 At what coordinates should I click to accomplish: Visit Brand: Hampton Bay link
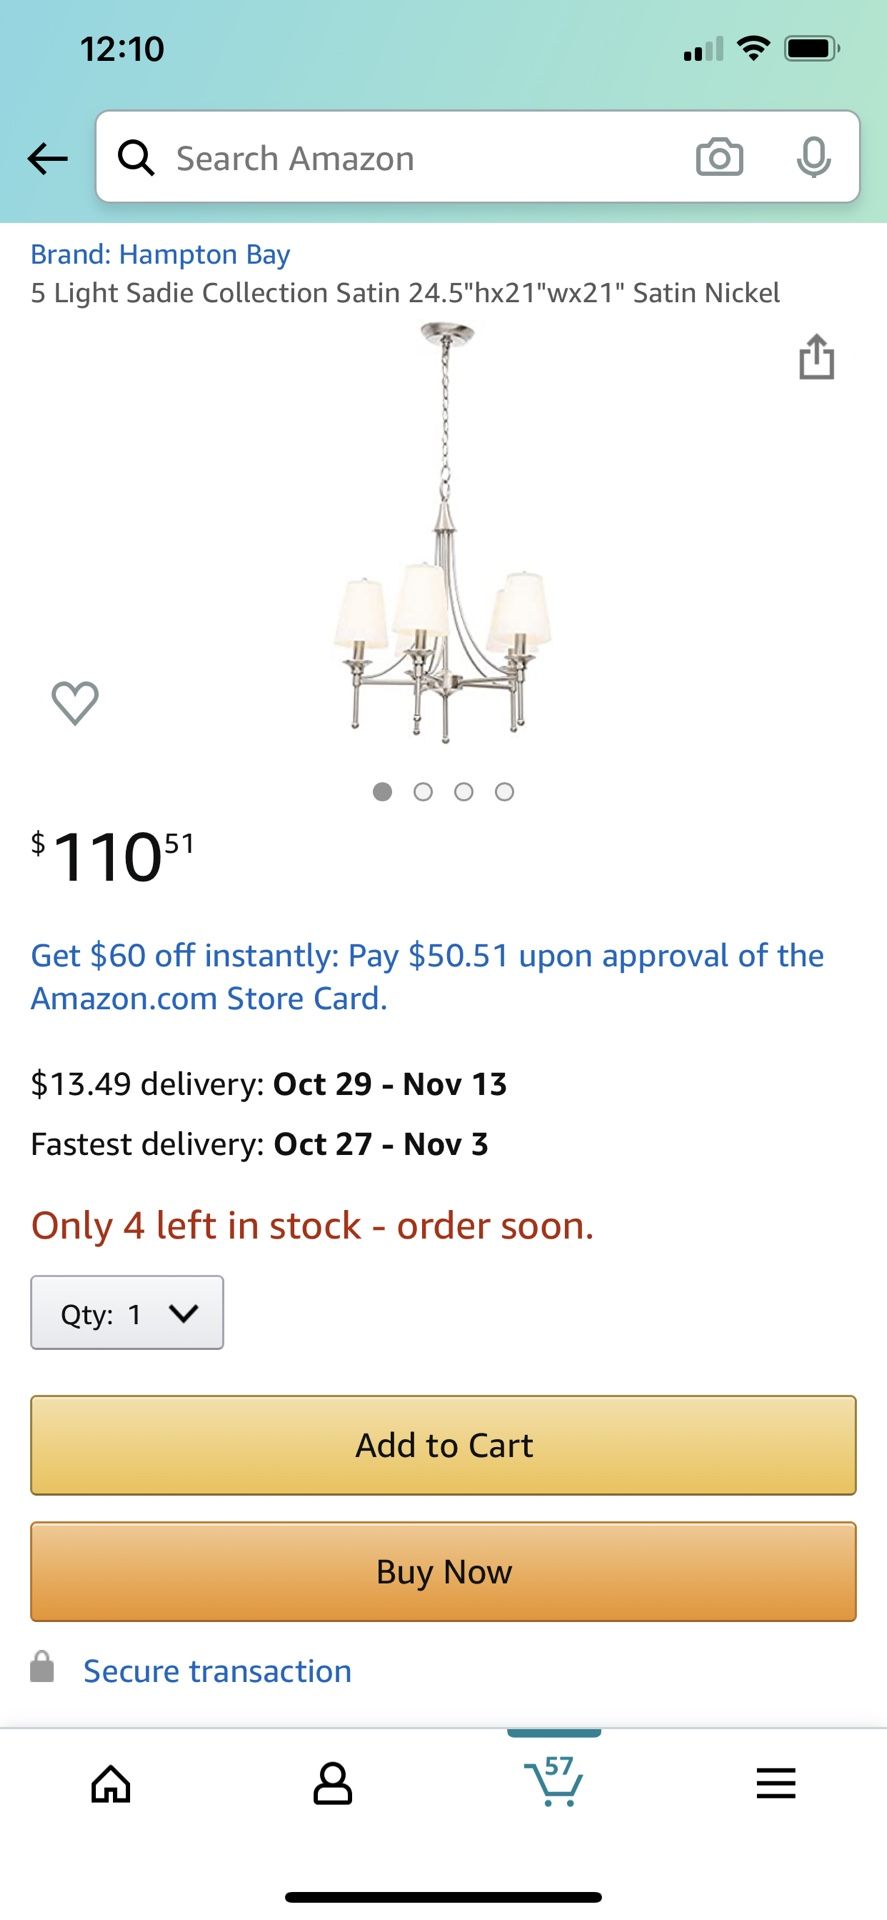(x=160, y=254)
